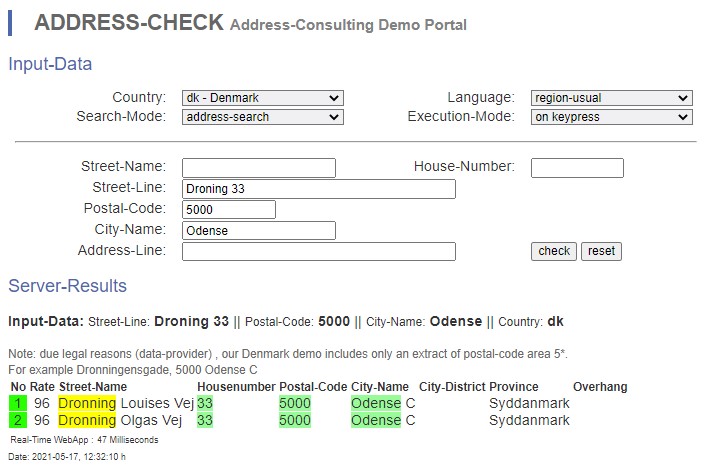This screenshot has height=473, width=704.
Task: Focus the empty Address-Line input
Action: point(319,252)
